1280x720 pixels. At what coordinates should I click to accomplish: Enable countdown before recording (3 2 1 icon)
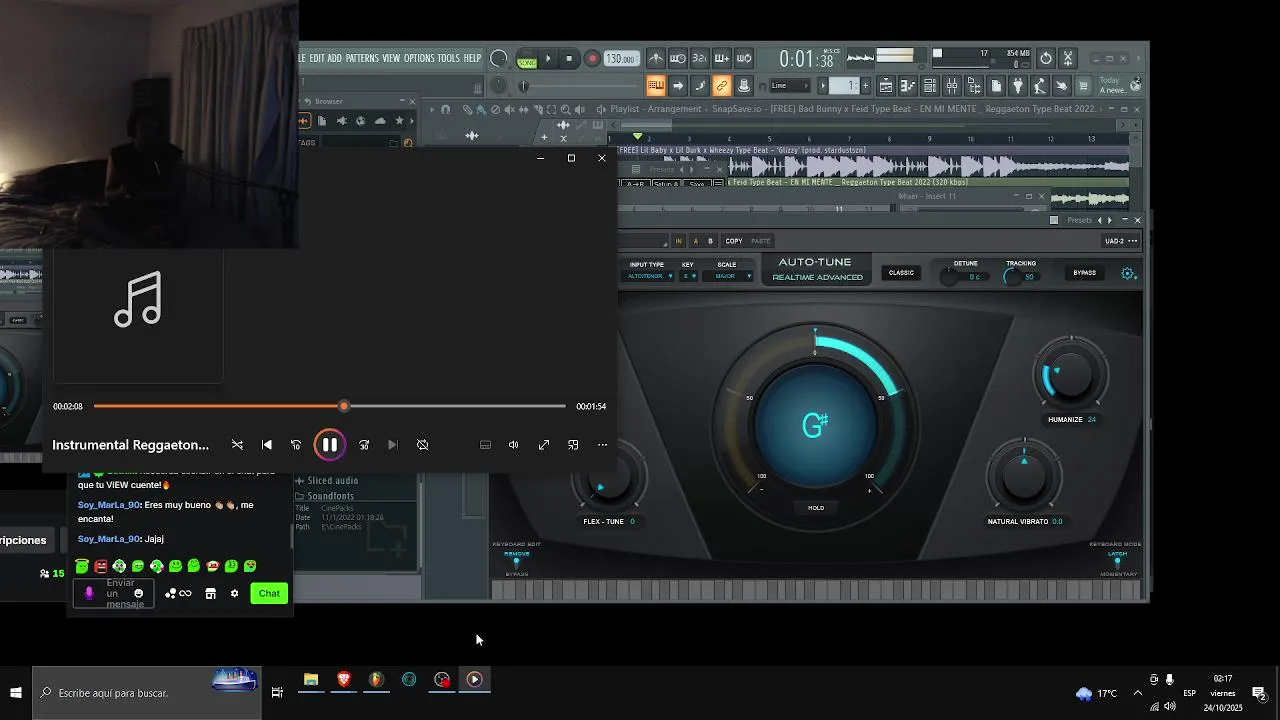[x=699, y=58]
